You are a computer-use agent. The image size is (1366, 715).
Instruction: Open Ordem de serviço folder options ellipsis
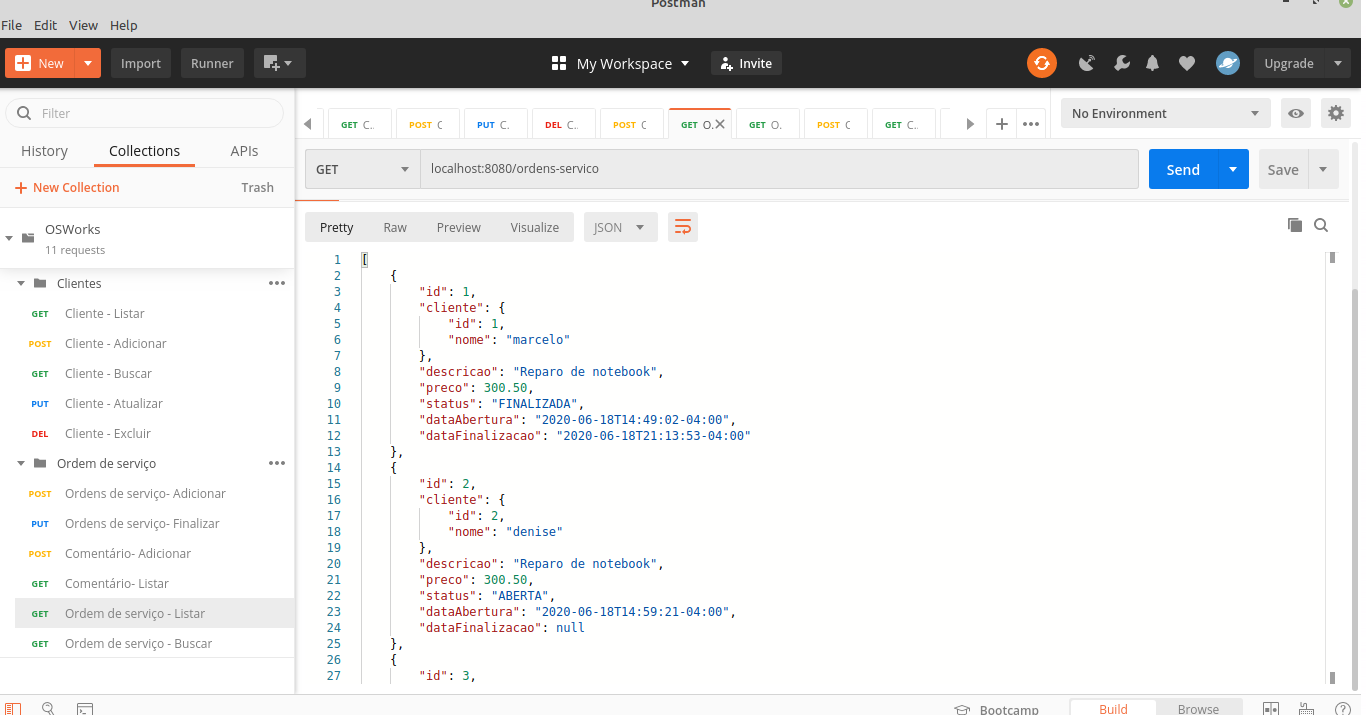pos(277,463)
